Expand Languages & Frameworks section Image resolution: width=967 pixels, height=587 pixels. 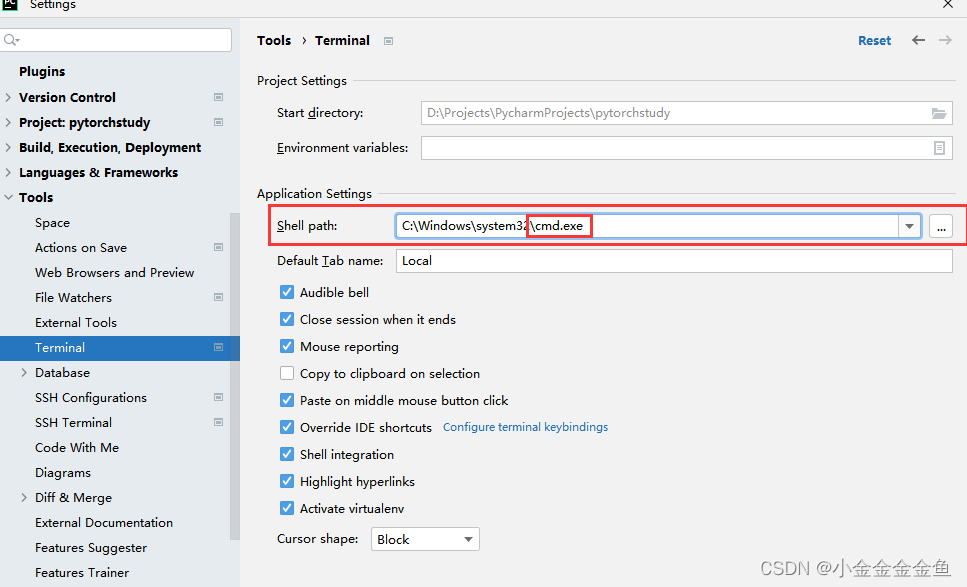click(8, 173)
